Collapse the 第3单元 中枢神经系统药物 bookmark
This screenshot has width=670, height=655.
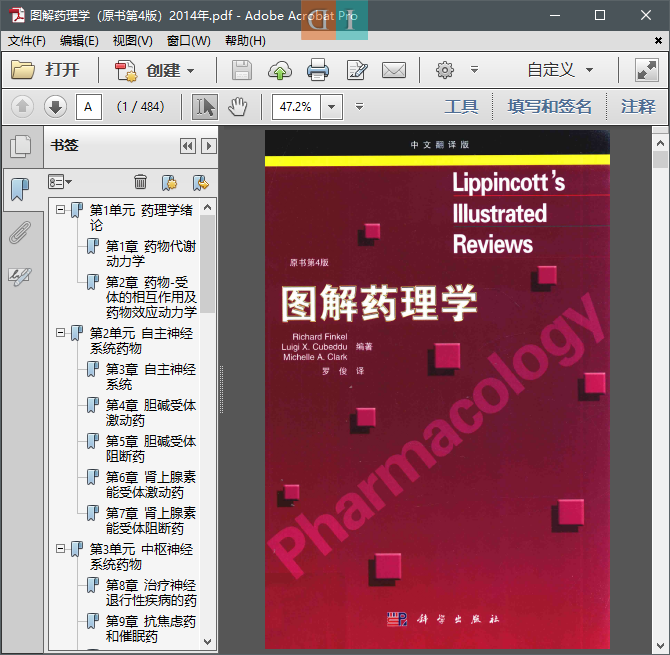point(61,549)
